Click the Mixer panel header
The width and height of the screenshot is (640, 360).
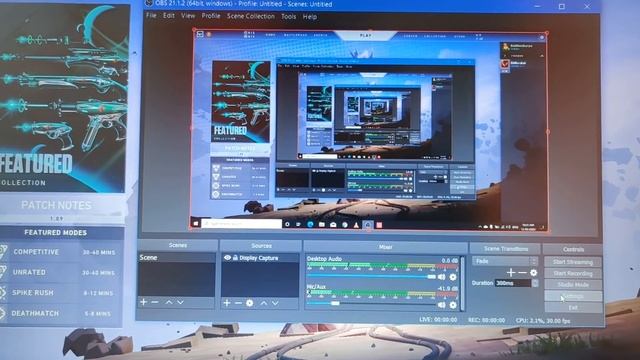385,247
